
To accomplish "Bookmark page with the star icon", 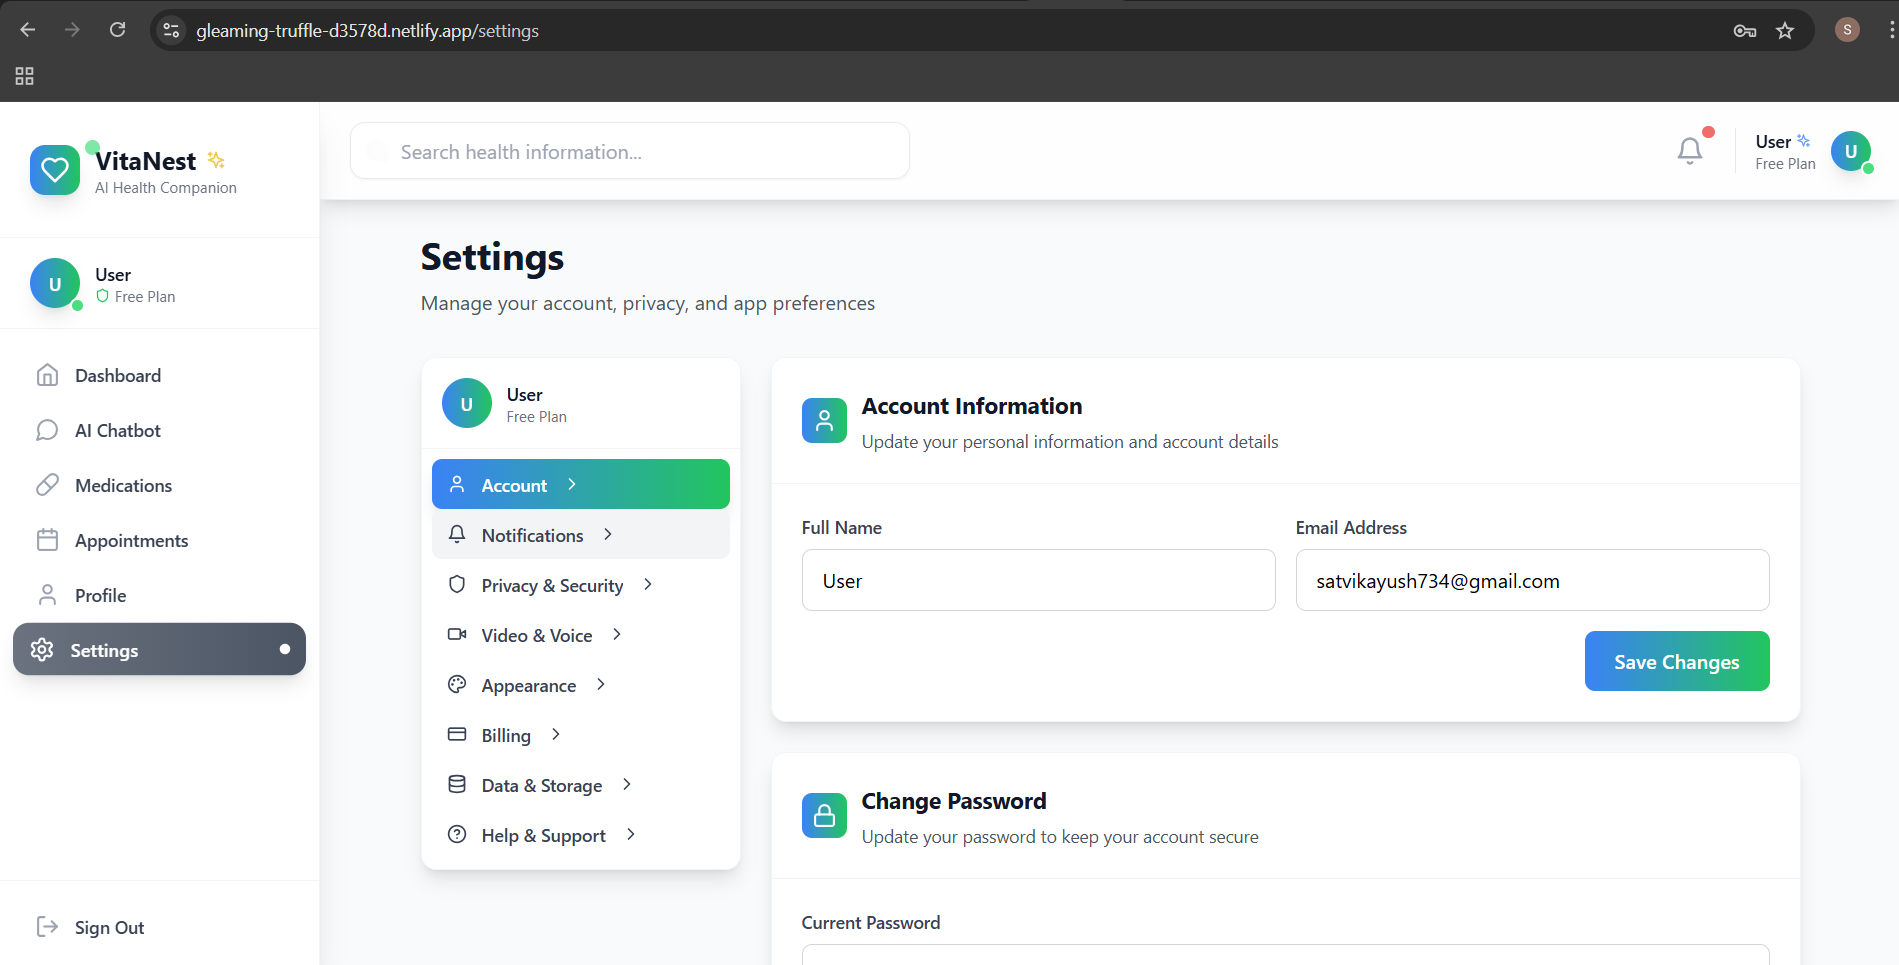I will click(1785, 31).
